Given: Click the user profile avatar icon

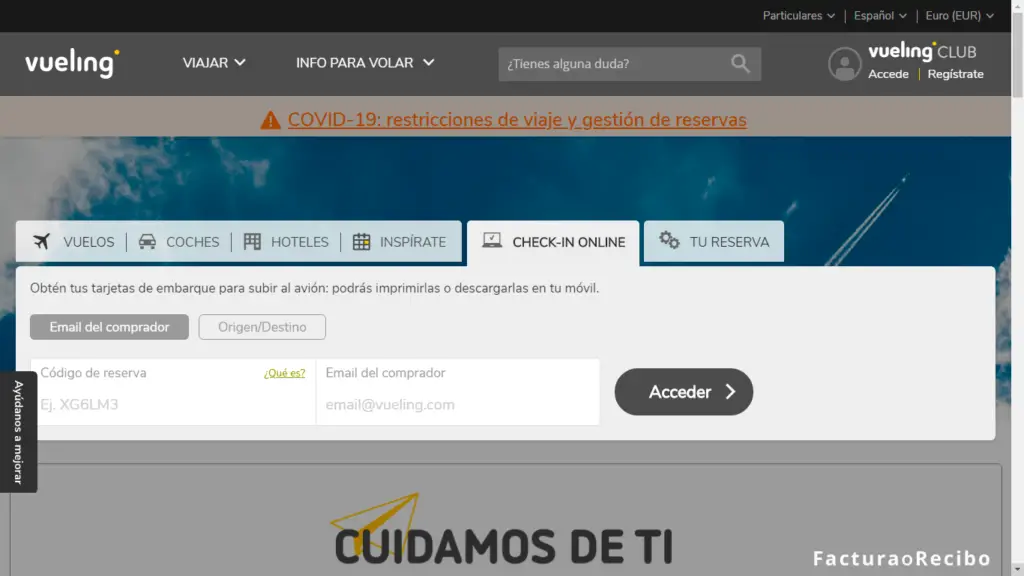Looking at the screenshot, I should click(844, 64).
